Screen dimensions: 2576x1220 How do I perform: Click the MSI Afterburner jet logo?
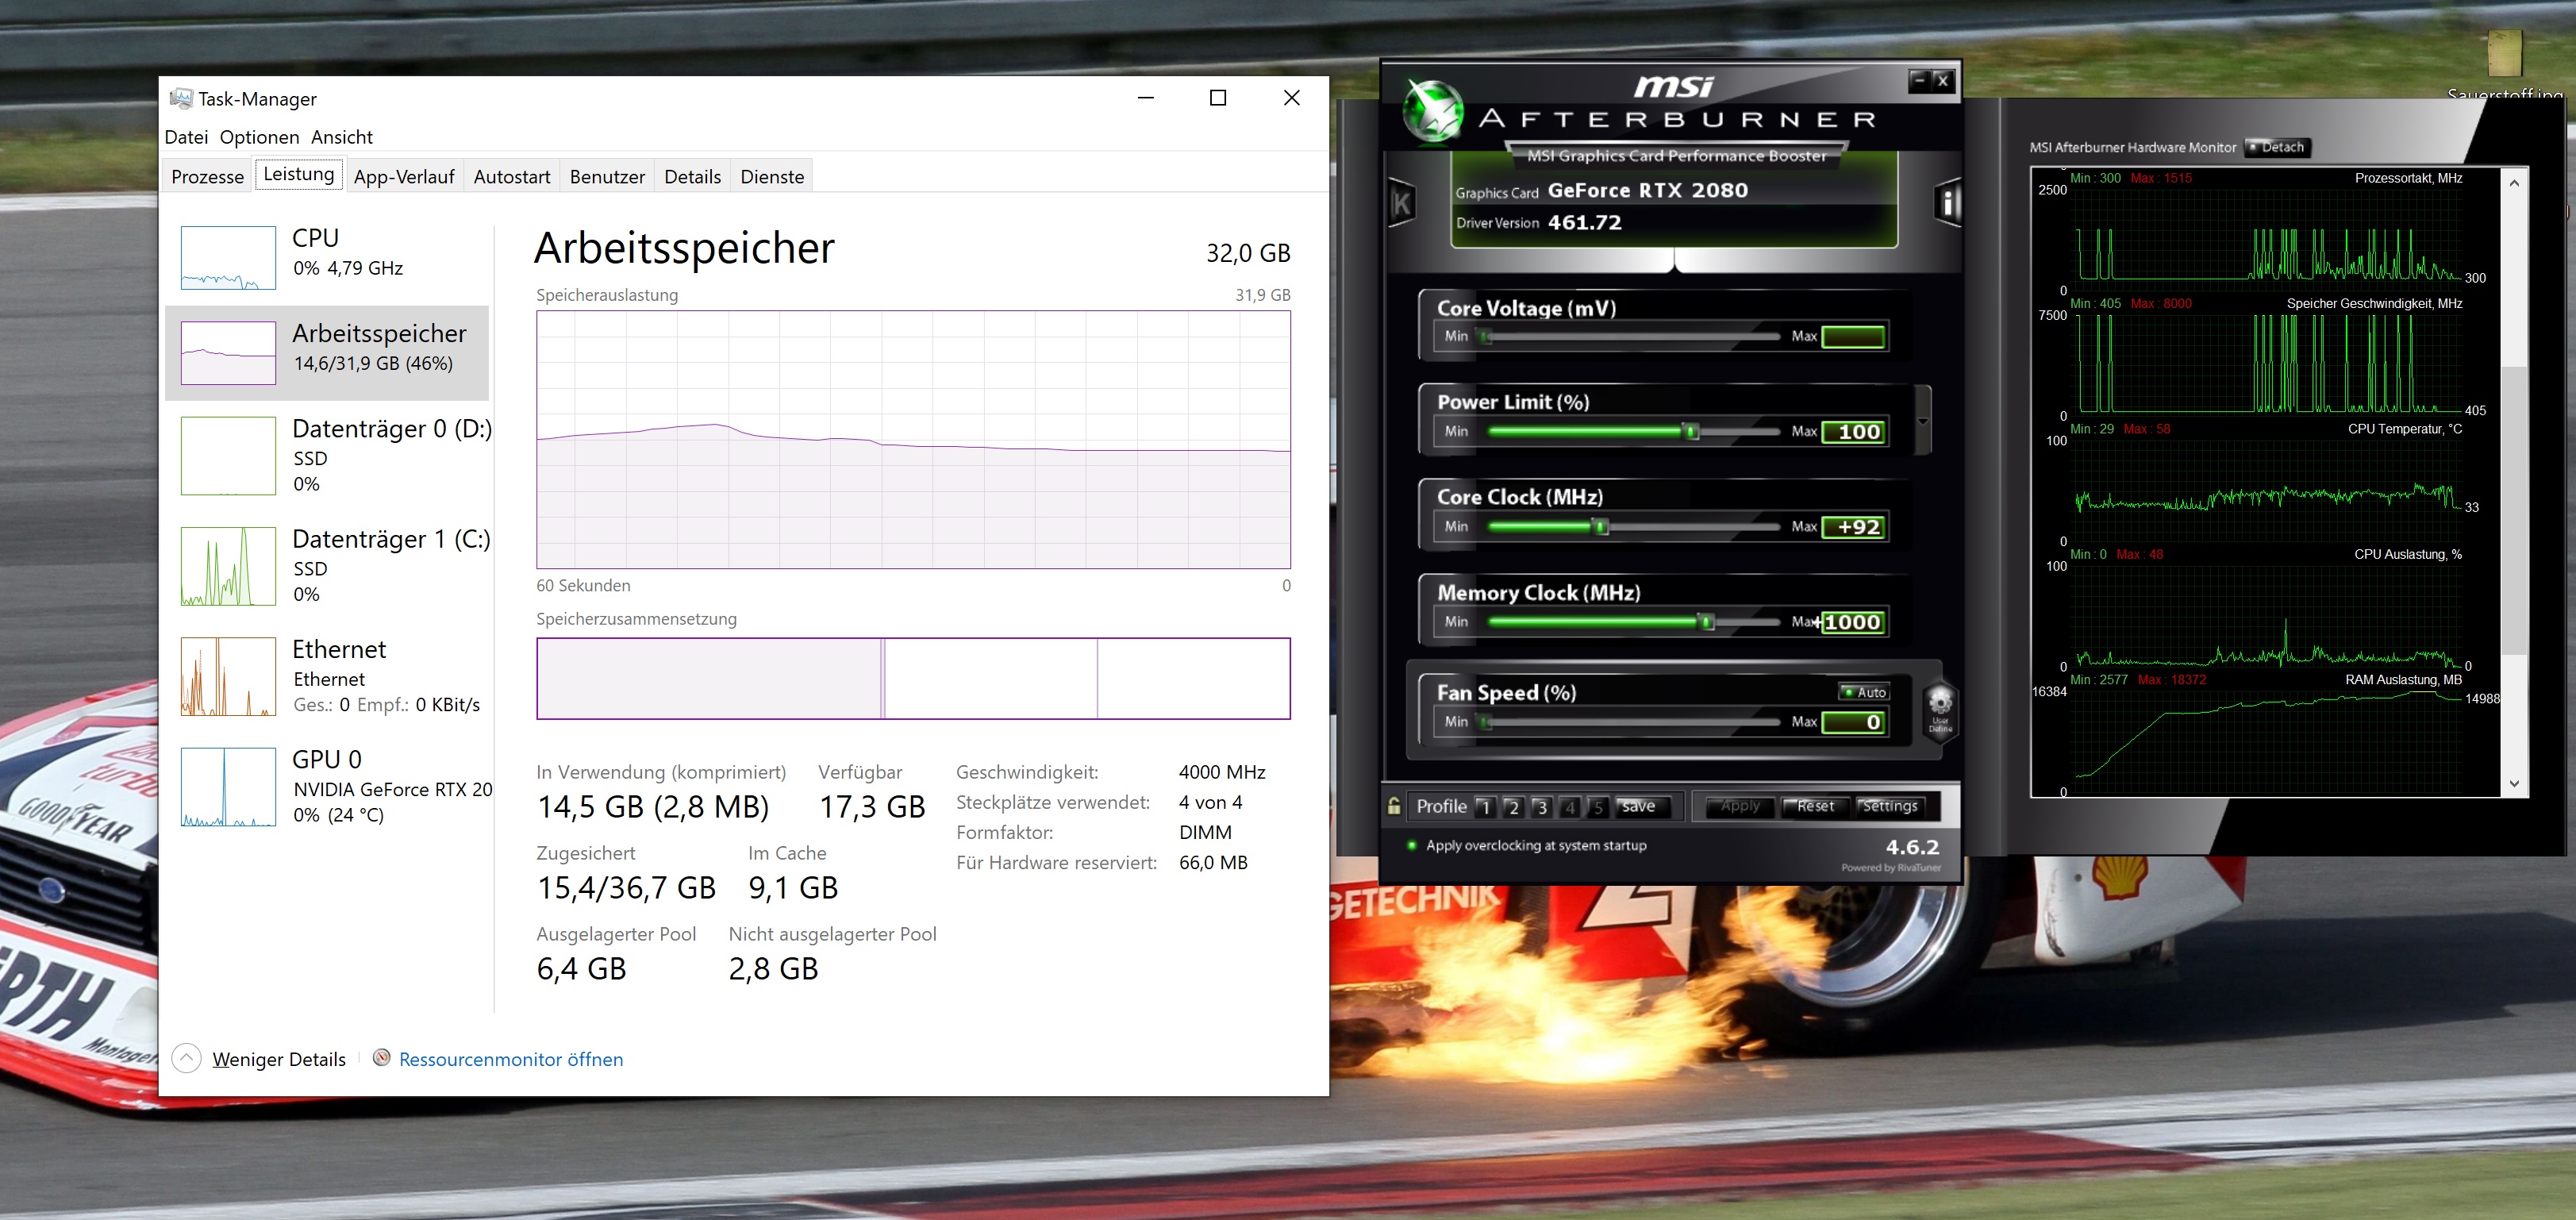click(x=1433, y=111)
